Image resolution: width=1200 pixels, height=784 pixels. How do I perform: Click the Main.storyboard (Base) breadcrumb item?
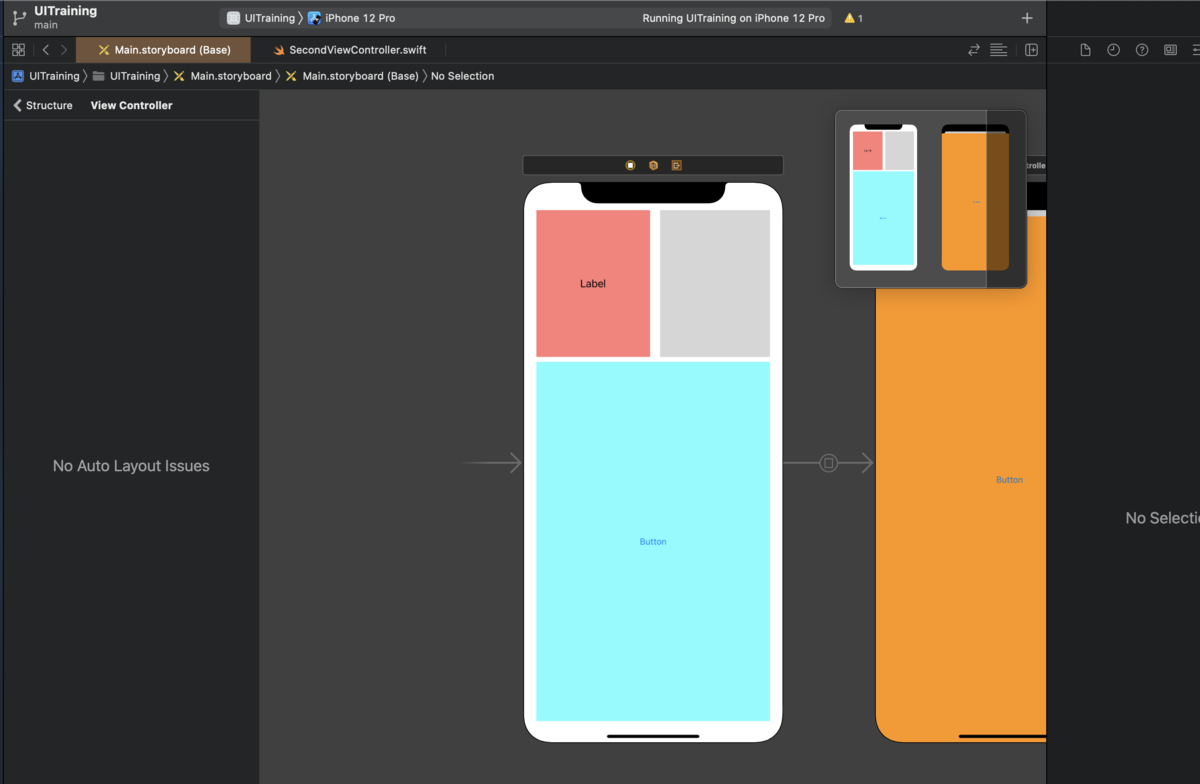352,76
